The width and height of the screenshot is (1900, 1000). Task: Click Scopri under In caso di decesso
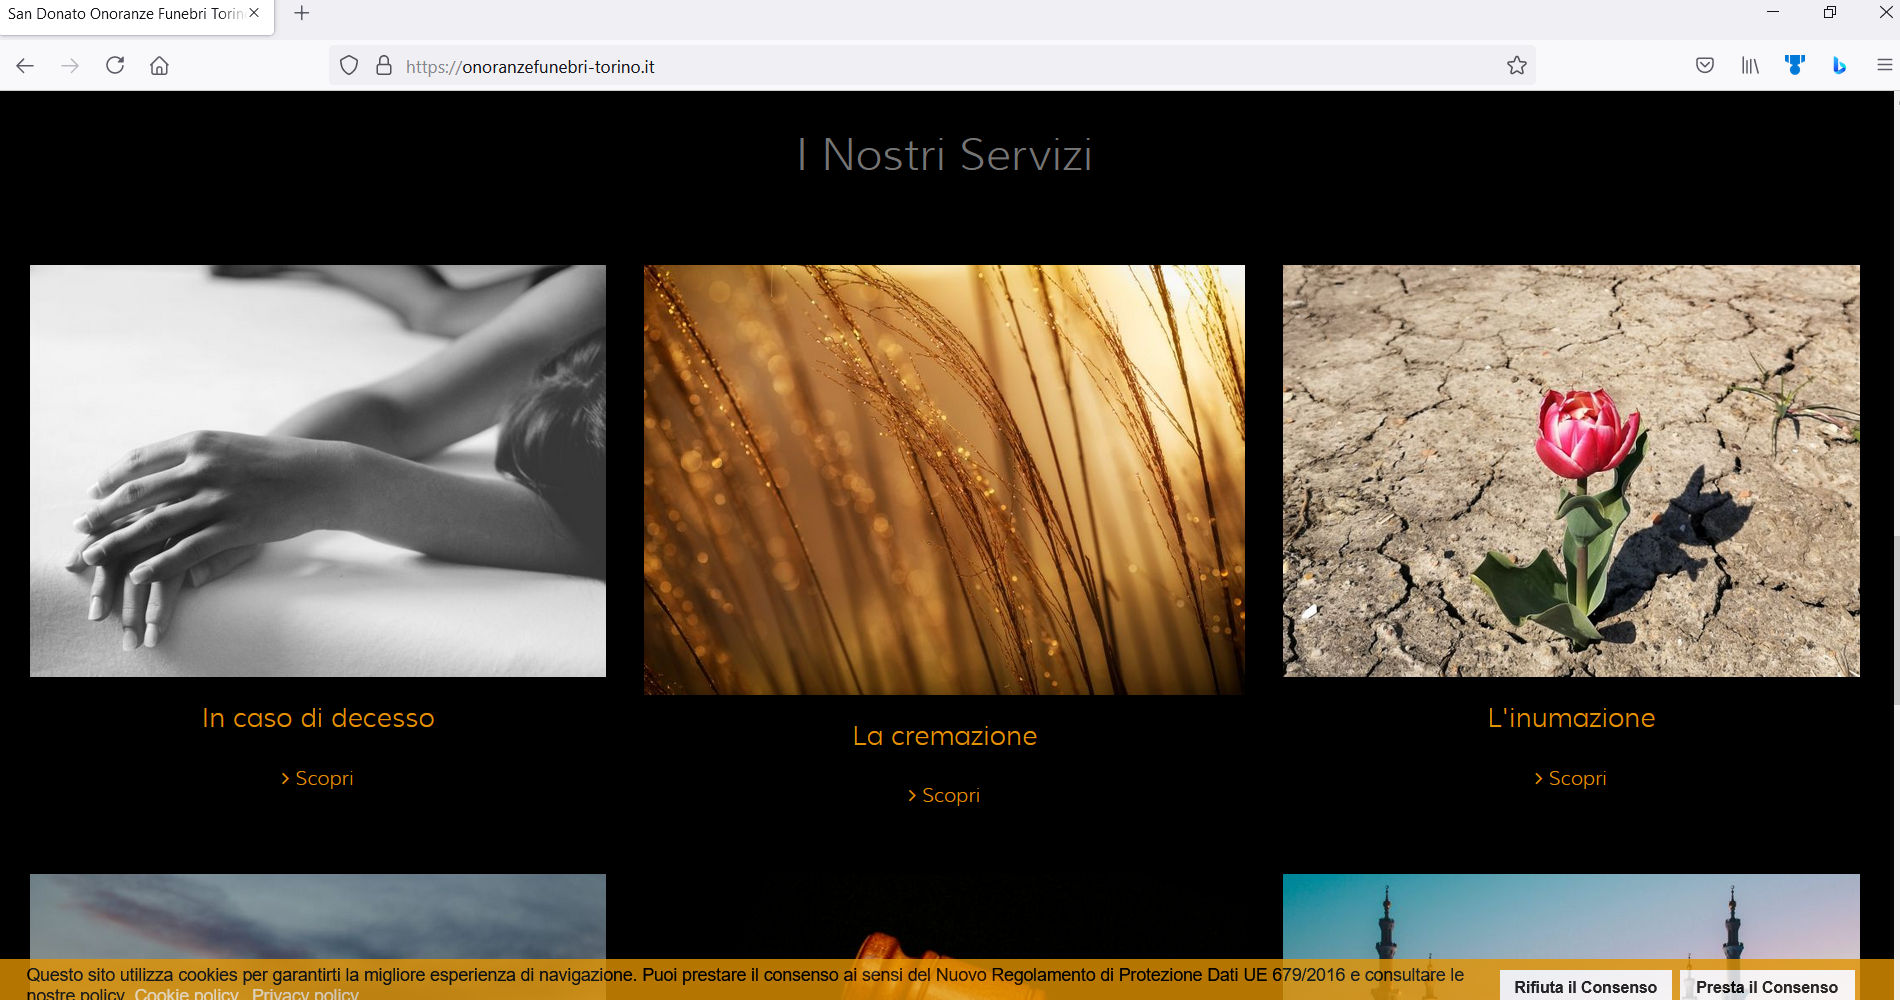pyautogui.click(x=318, y=778)
